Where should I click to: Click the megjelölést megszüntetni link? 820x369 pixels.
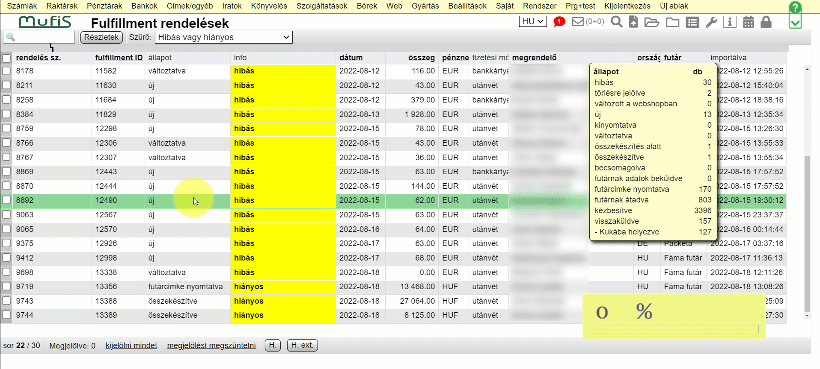pyautogui.click(x=211, y=345)
